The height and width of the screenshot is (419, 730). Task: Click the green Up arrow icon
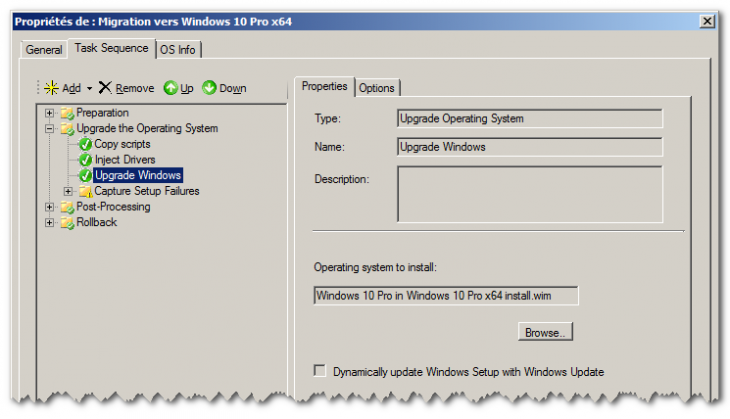click(x=170, y=88)
